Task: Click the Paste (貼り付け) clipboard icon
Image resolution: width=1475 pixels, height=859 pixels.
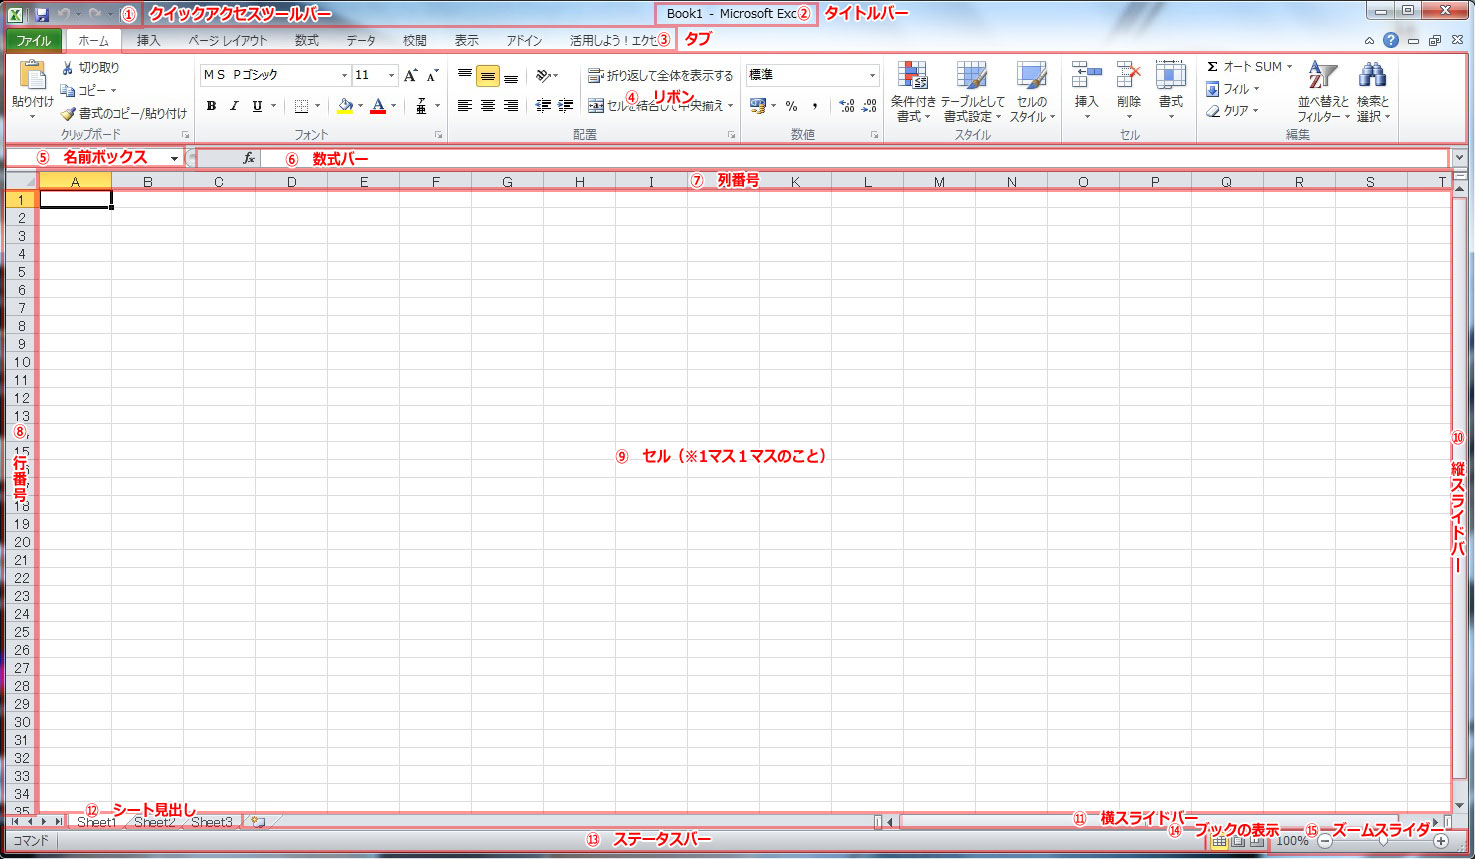Action: coord(33,76)
